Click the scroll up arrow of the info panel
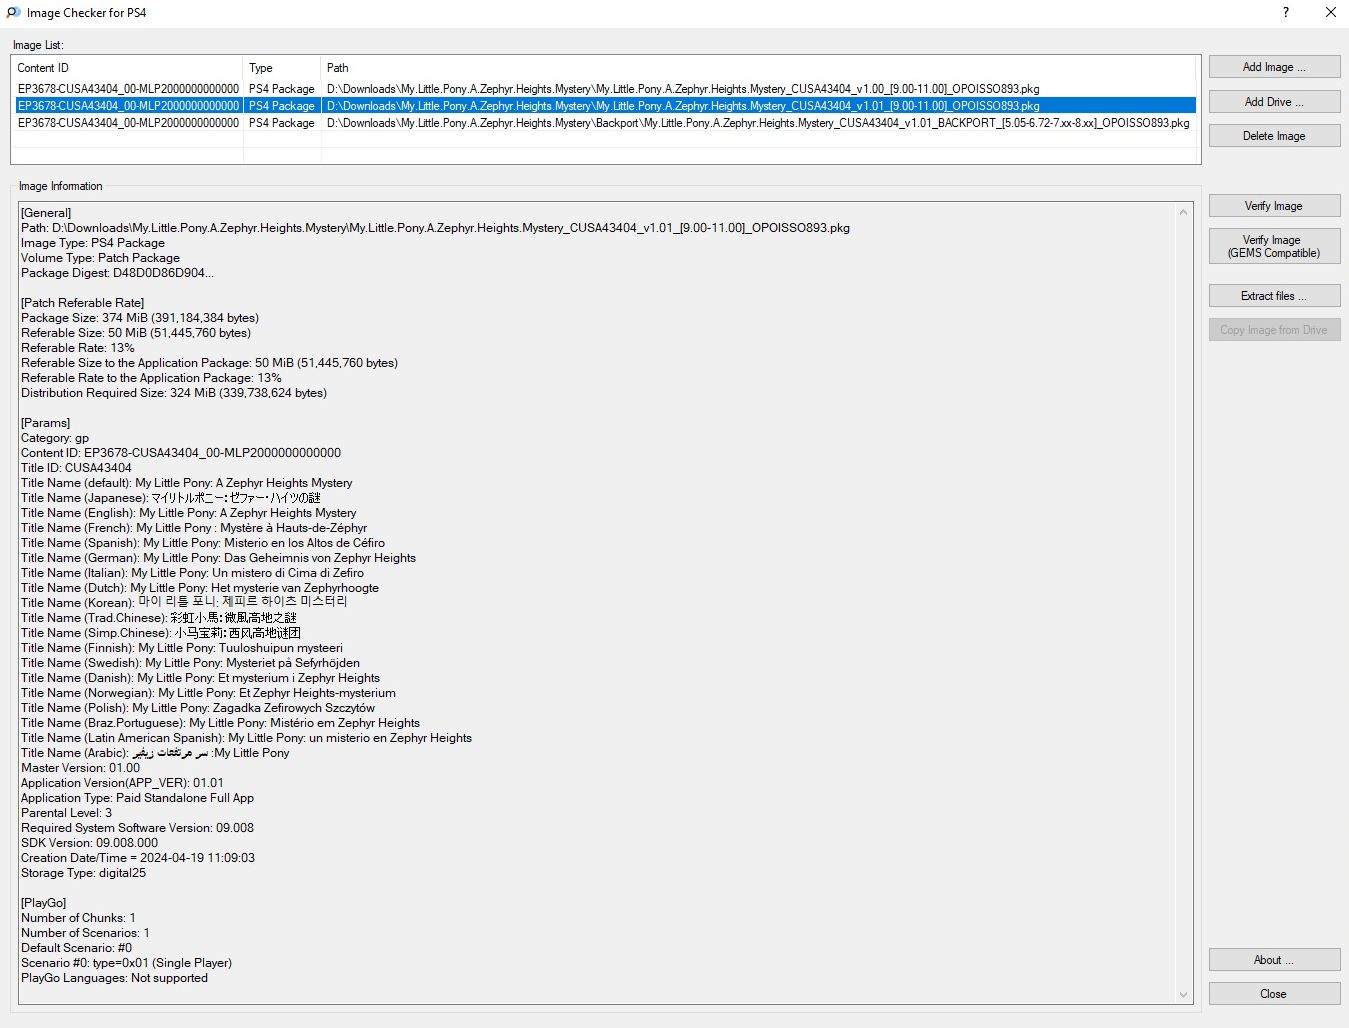The width and height of the screenshot is (1349, 1028). pos(1185,213)
